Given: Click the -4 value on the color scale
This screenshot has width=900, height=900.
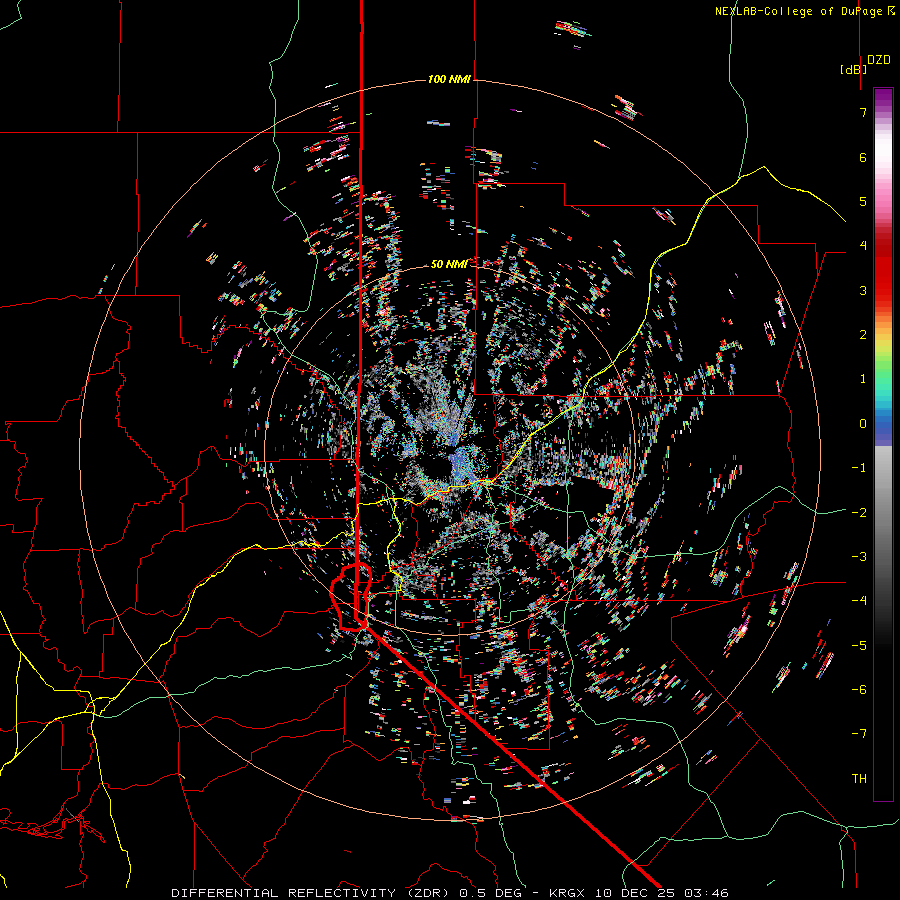Looking at the screenshot, I should (x=859, y=601).
